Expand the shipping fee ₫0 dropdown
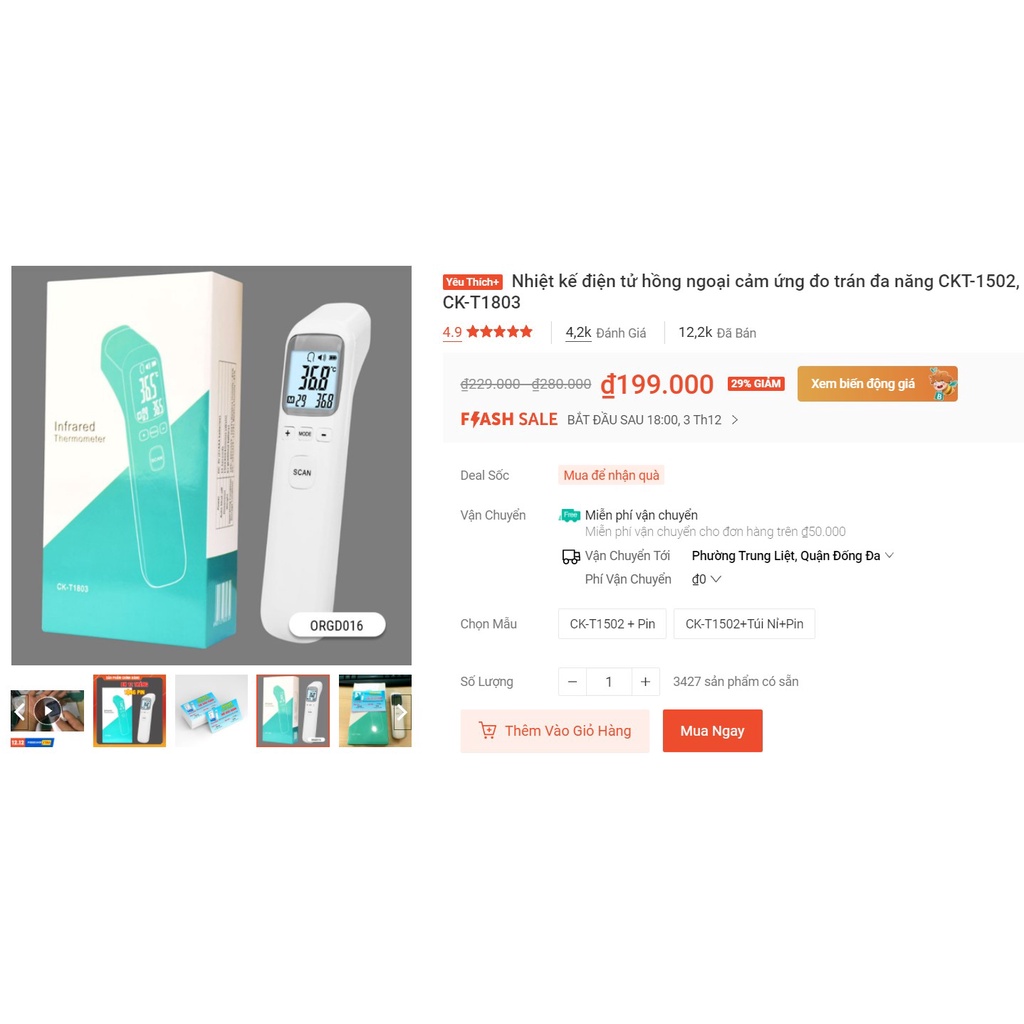The width and height of the screenshot is (1024, 1024). point(706,579)
